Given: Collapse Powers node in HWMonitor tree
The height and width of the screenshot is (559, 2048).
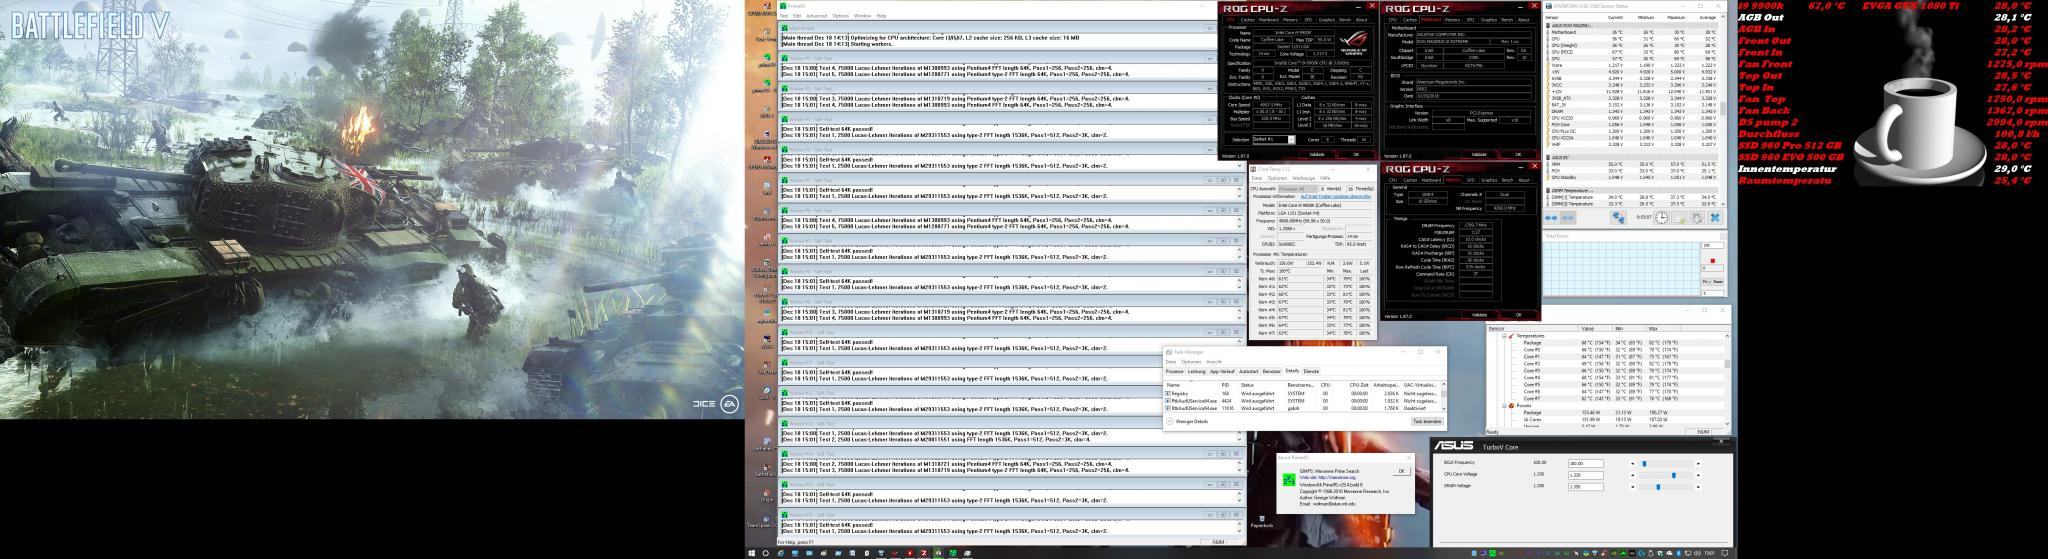Looking at the screenshot, I should (x=1504, y=406).
